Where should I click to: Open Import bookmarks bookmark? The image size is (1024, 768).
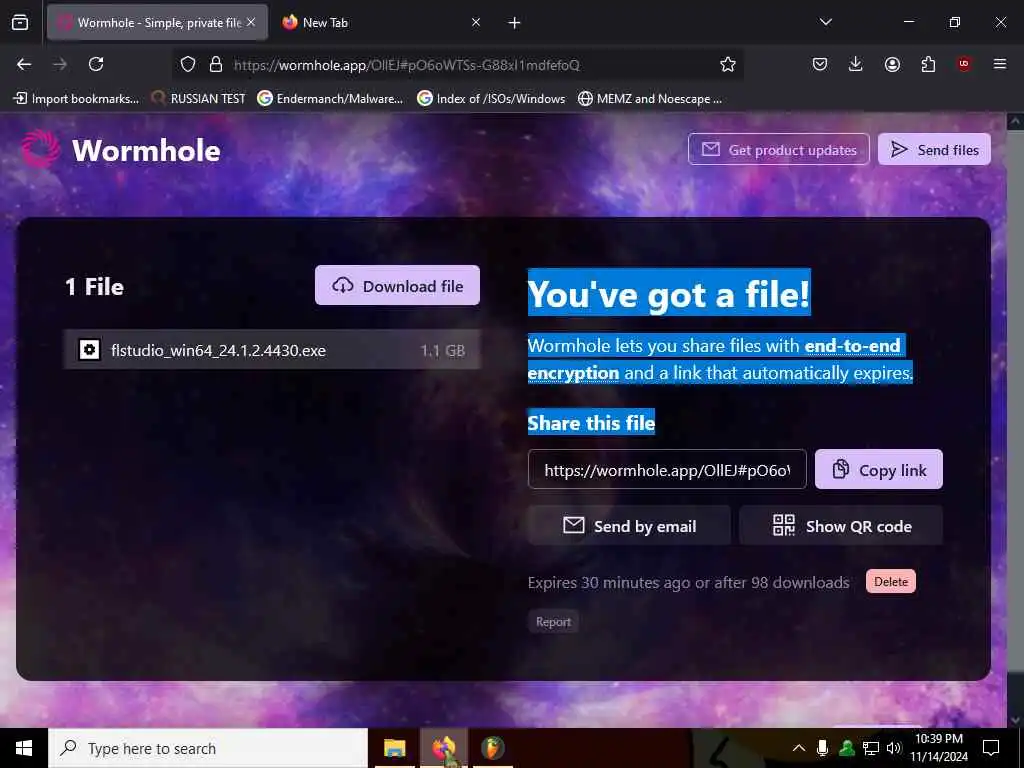(76, 99)
